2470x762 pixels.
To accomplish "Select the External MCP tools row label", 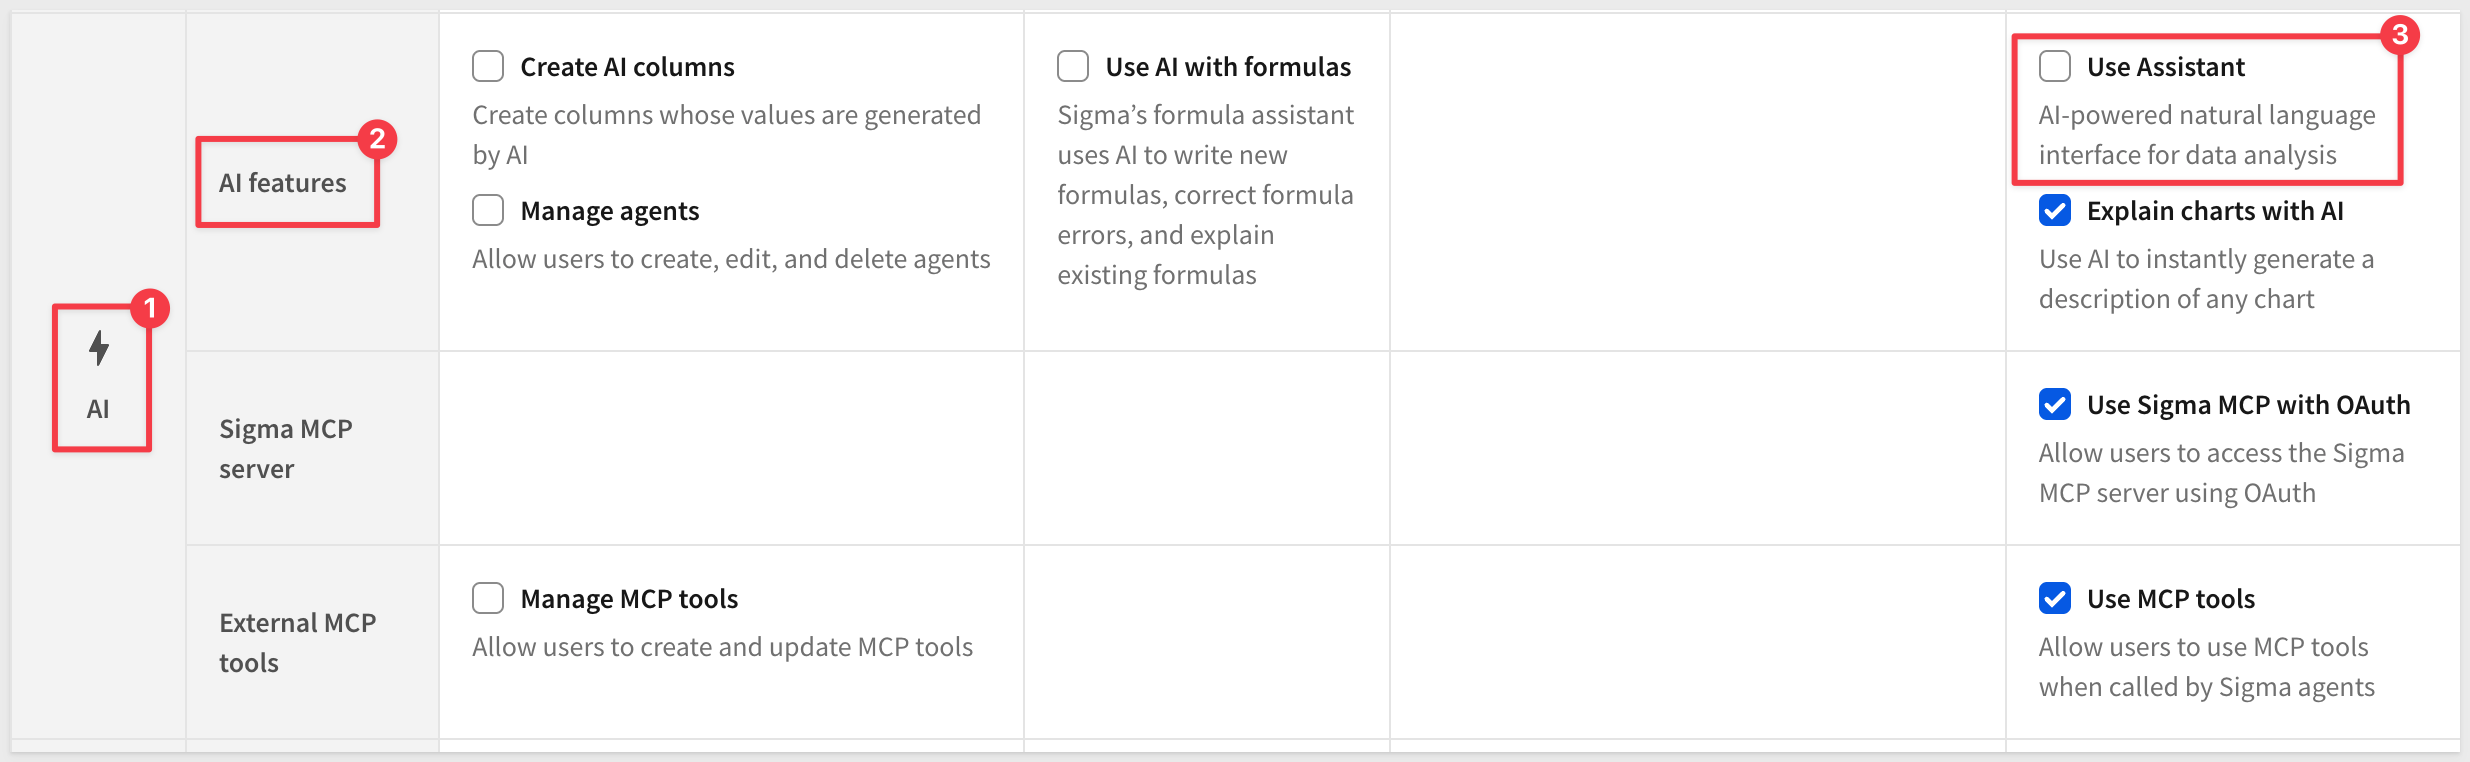I will [298, 643].
